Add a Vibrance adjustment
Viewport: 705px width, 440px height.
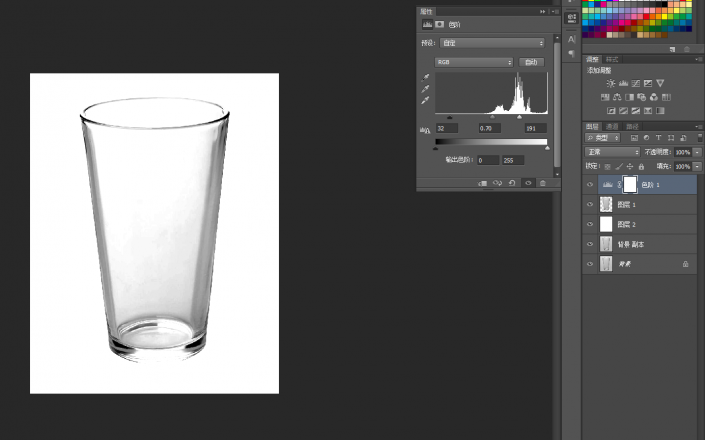[x=660, y=83]
